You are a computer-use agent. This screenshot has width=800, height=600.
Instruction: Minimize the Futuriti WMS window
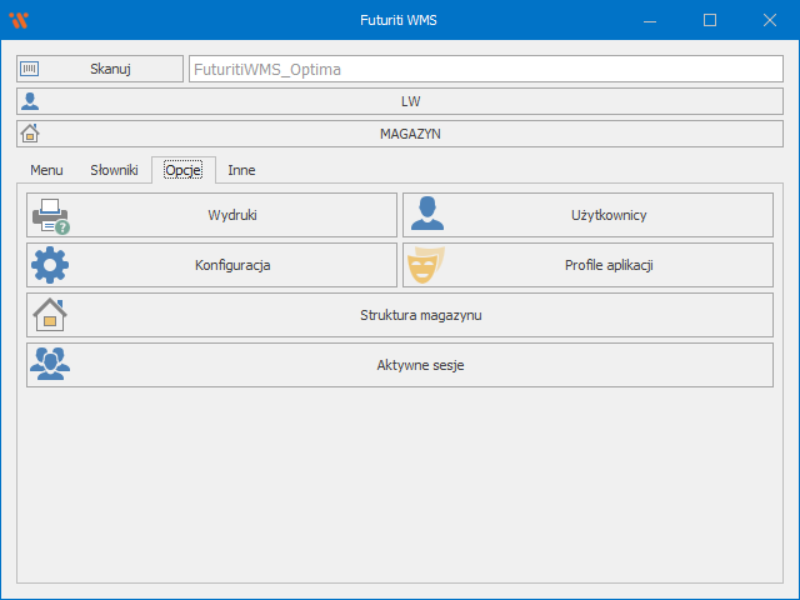pos(649,20)
